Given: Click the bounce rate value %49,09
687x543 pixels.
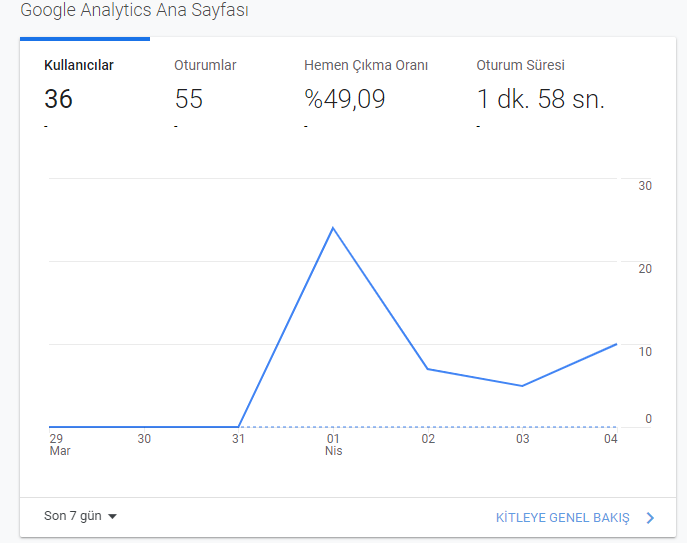Looking at the screenshot, I should 345,99.
